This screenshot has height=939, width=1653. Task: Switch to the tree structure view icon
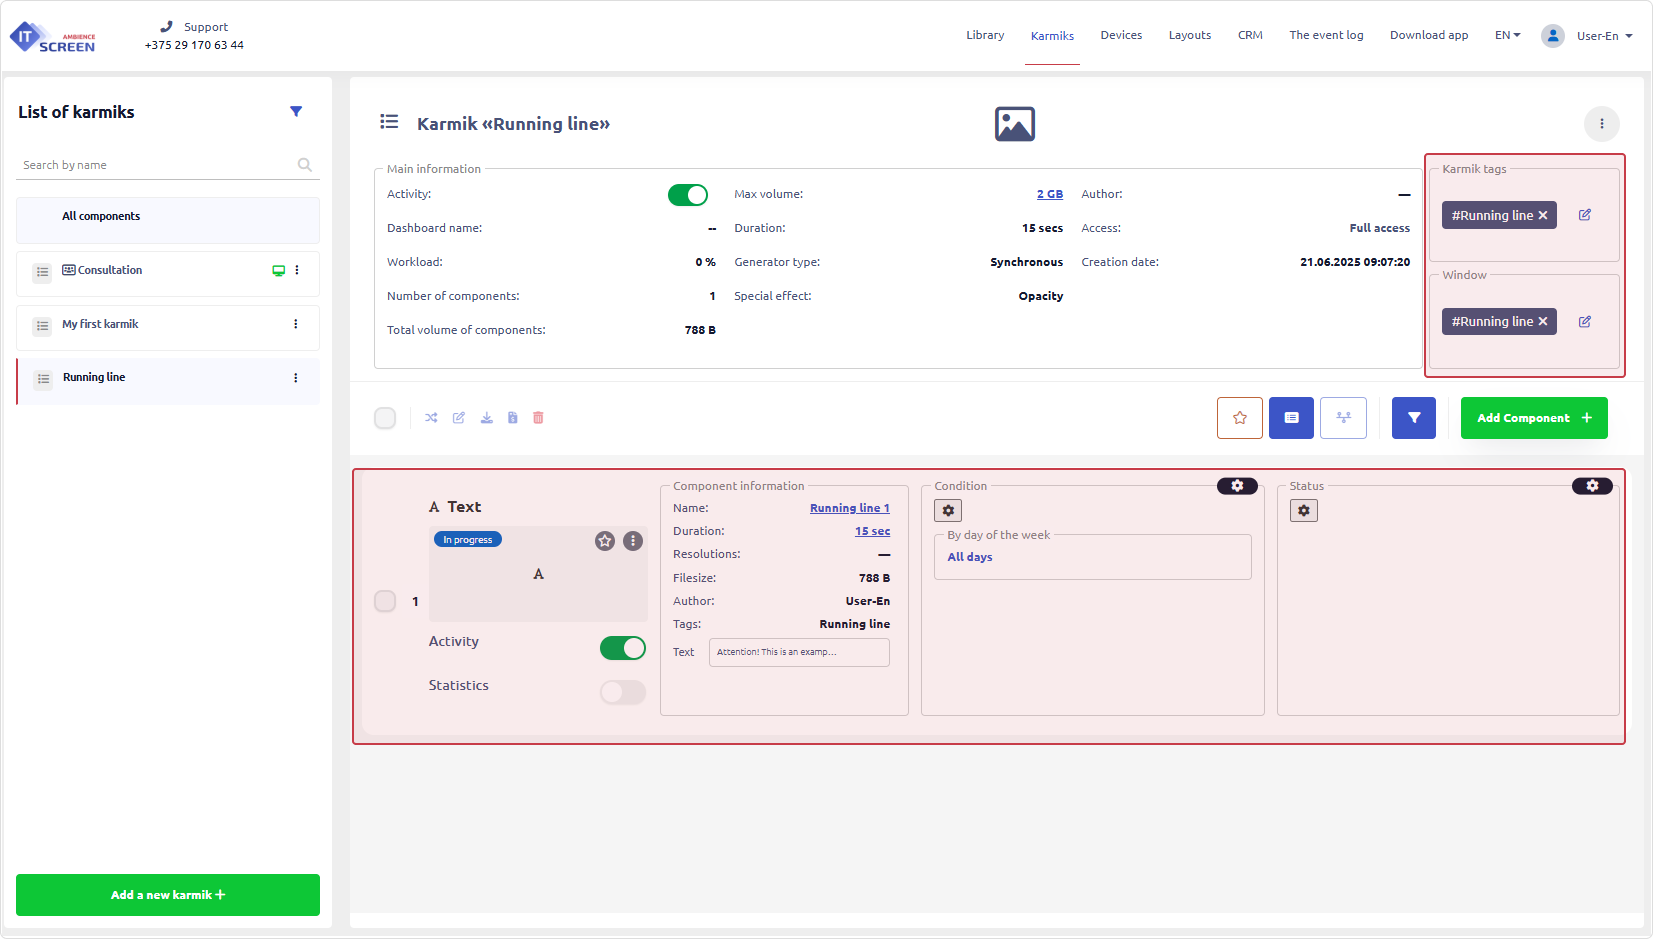[1343, 418]
